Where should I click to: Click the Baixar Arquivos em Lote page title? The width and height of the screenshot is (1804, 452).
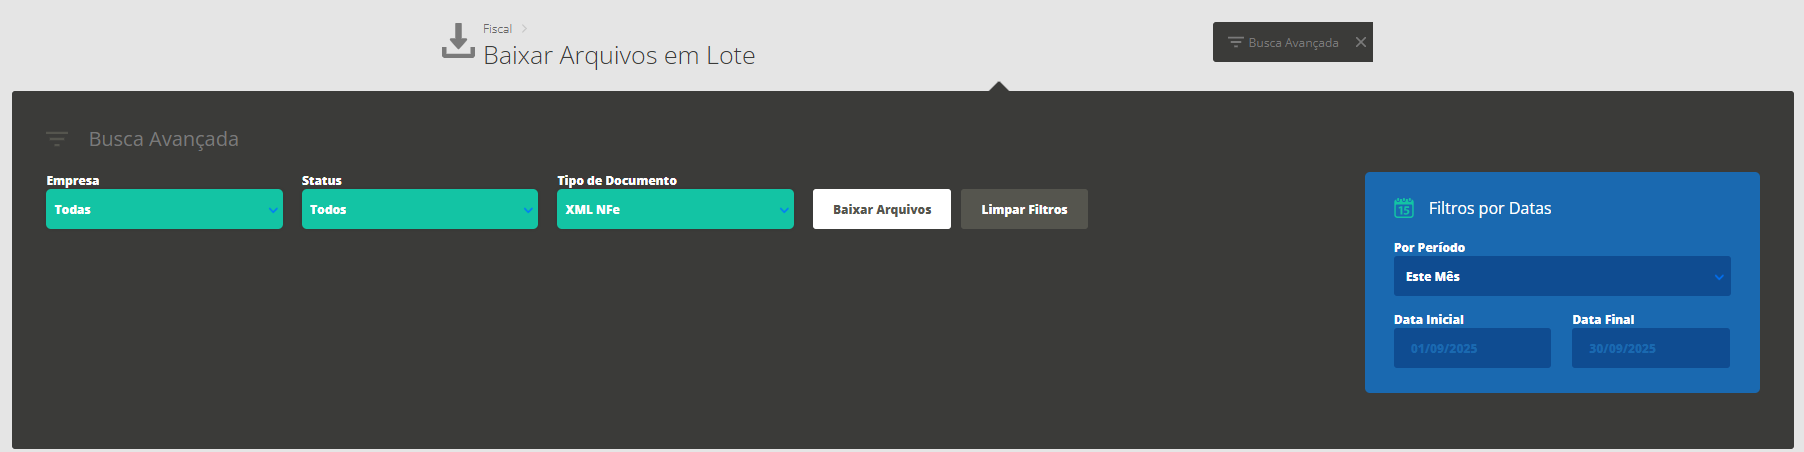click(x=619, y=56)
